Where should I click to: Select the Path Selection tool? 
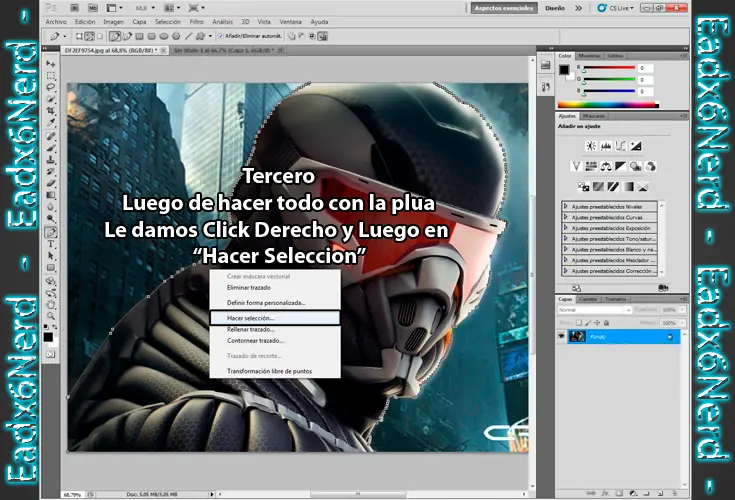(x=51, y=256)
